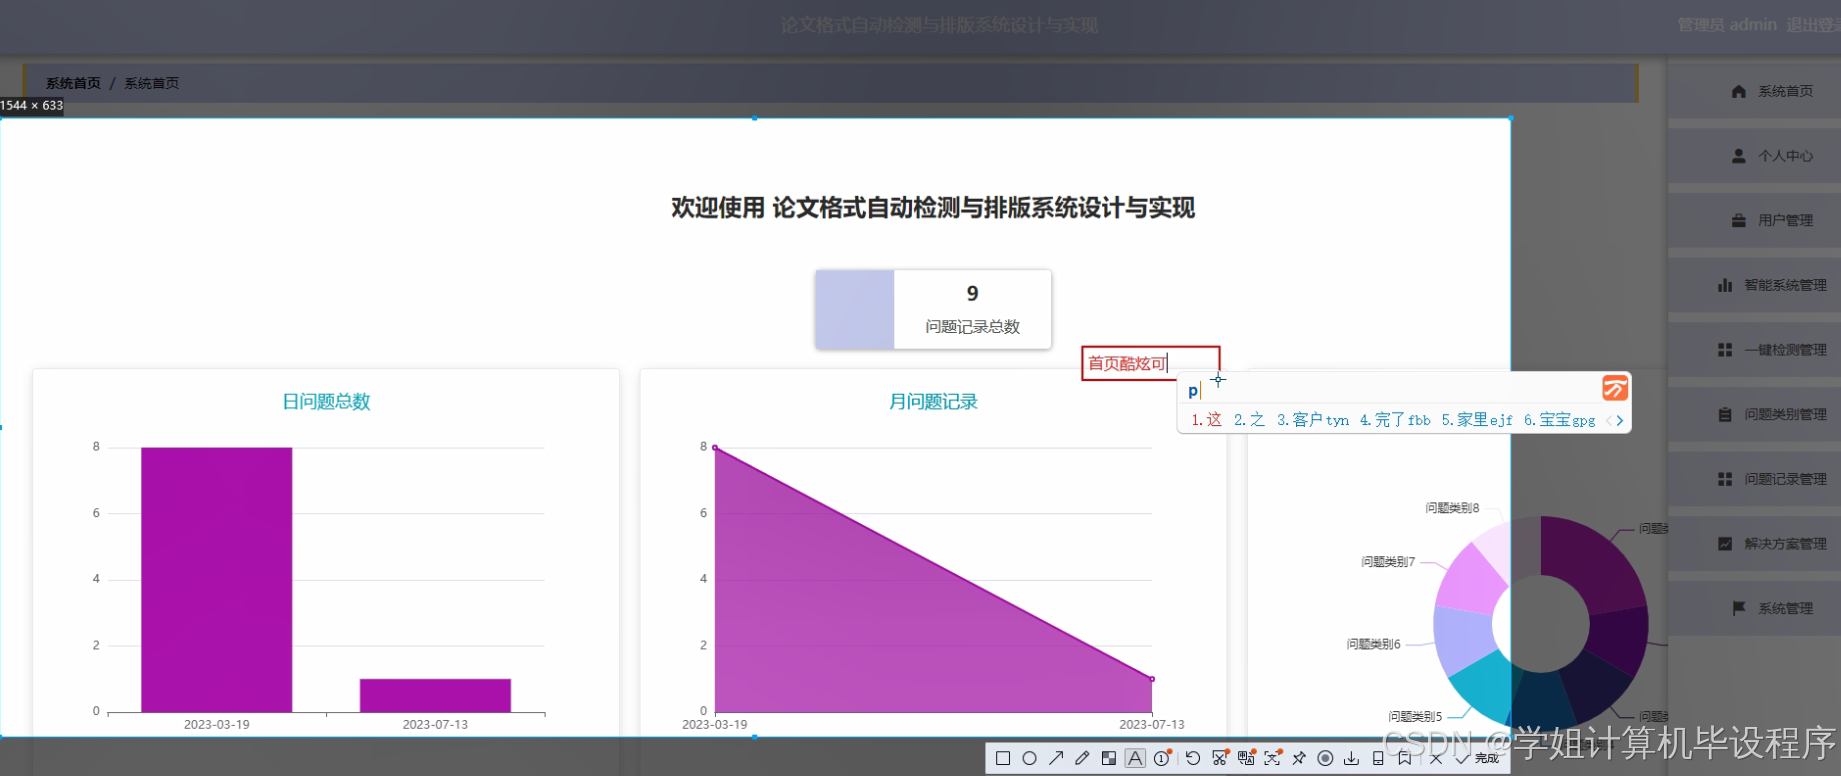Choose candidate 1 这
The height and width of the screenshot is (776, 1841).
tap(1206, 420)
